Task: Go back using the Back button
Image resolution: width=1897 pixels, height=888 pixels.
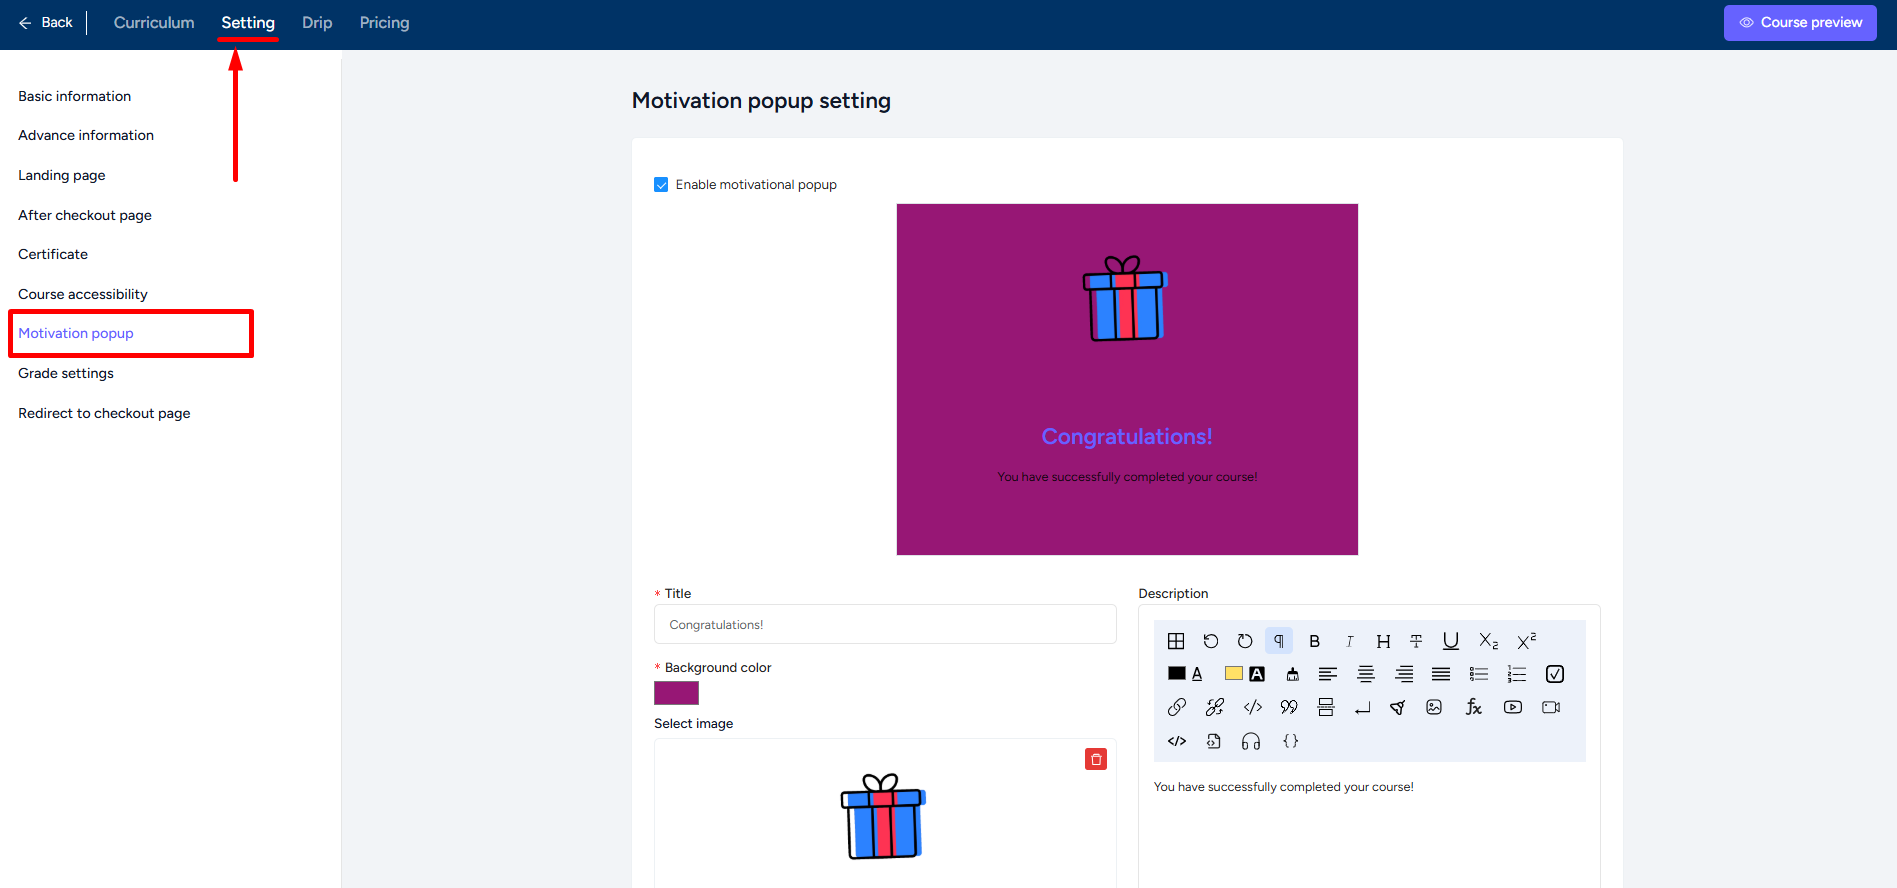Action: pos(46,22)
